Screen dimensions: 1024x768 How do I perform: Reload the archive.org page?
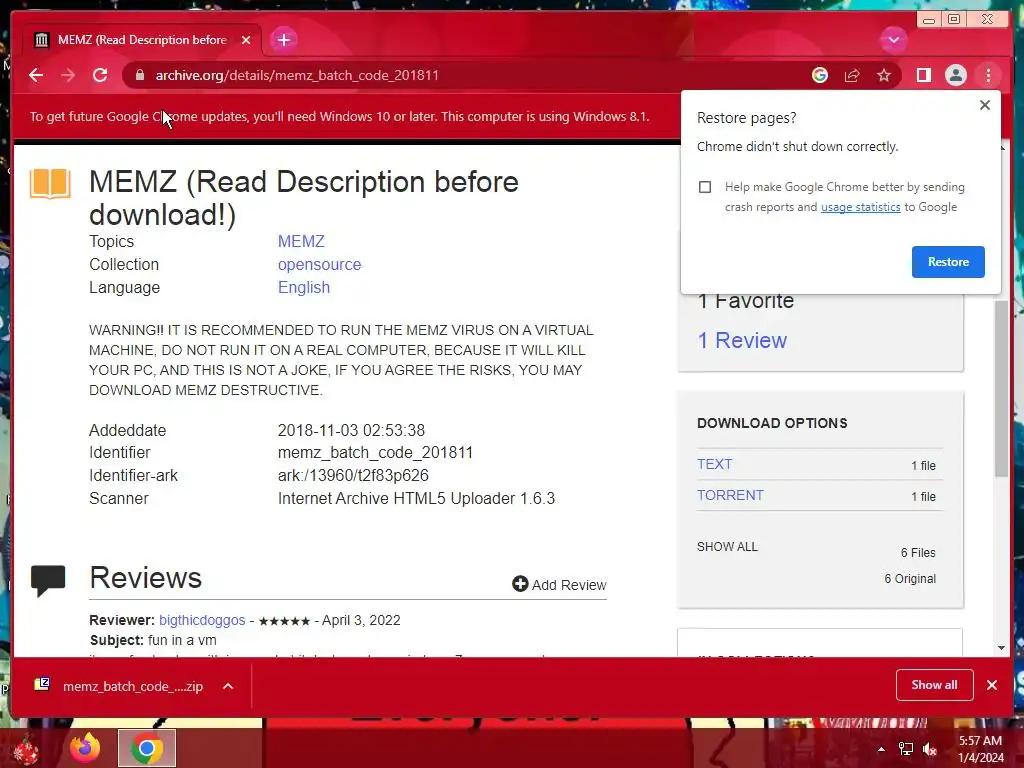pos(100,75)
